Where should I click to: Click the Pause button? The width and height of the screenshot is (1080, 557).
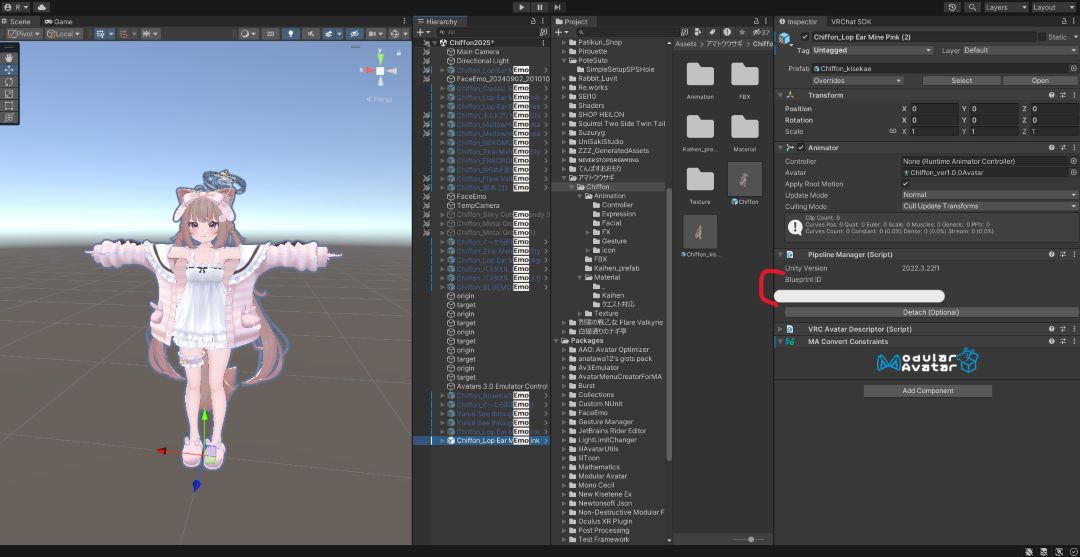(x=539, y=7)
